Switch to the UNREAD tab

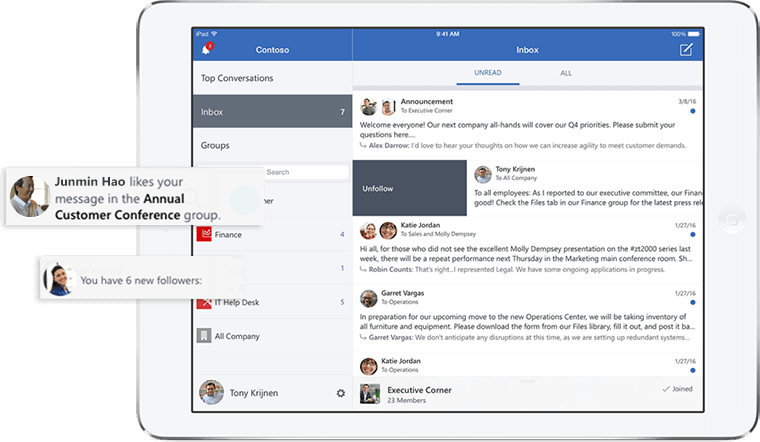[x=488, y=73]
